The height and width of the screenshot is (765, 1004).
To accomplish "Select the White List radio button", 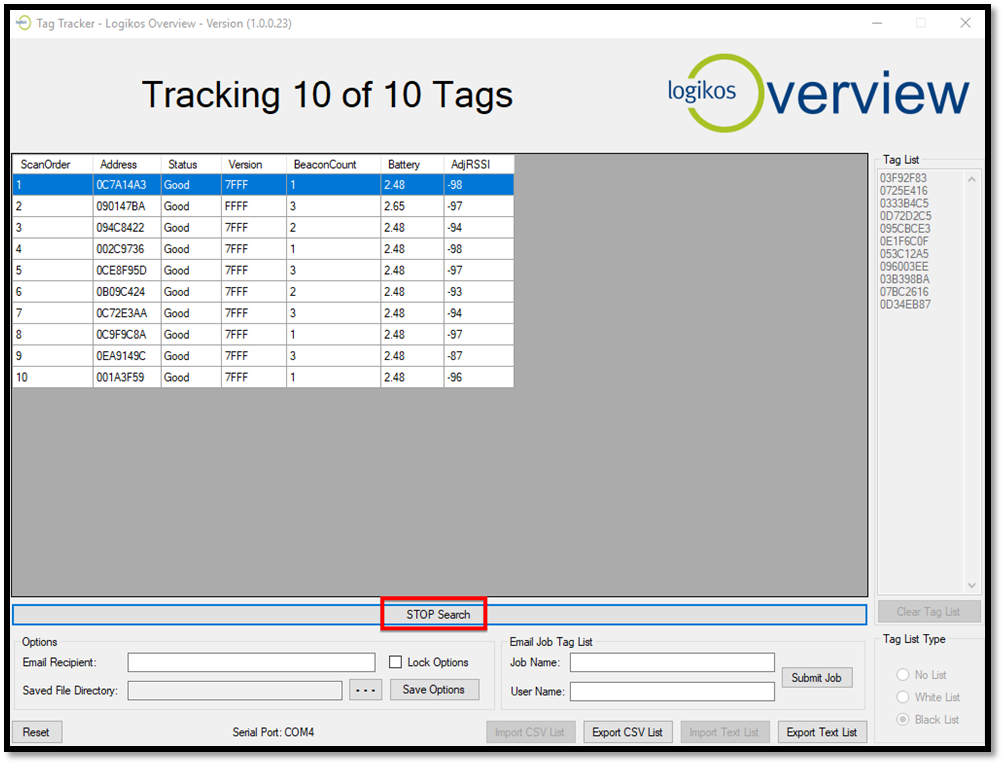I will click(904, 697).
